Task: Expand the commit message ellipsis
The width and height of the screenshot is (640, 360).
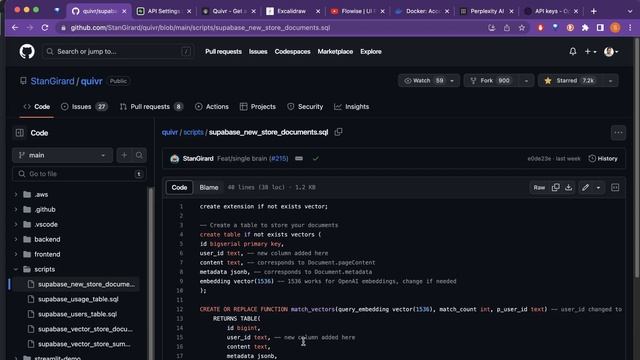Action: (x=299, y=158)
